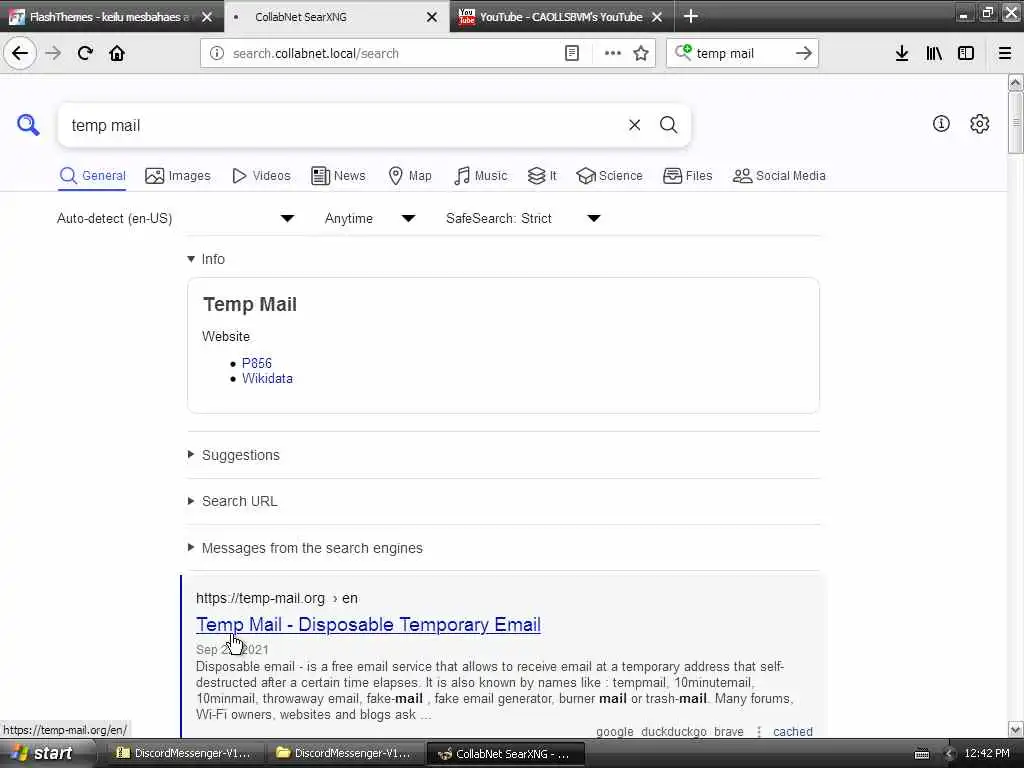Click the Temp Mail infobox heading
Viewport: 1024px width, 768px height.
tap(250, 304)
